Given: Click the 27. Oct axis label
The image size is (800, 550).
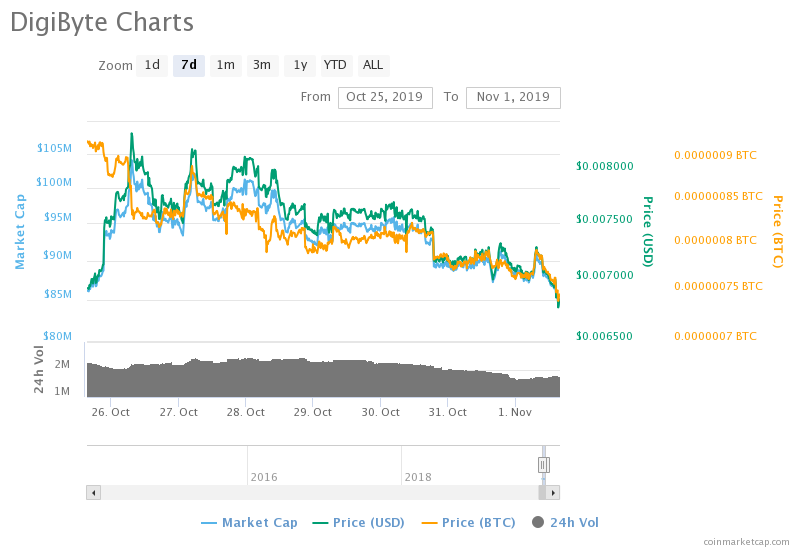Looking at the screenshot, I should (178, 412).
